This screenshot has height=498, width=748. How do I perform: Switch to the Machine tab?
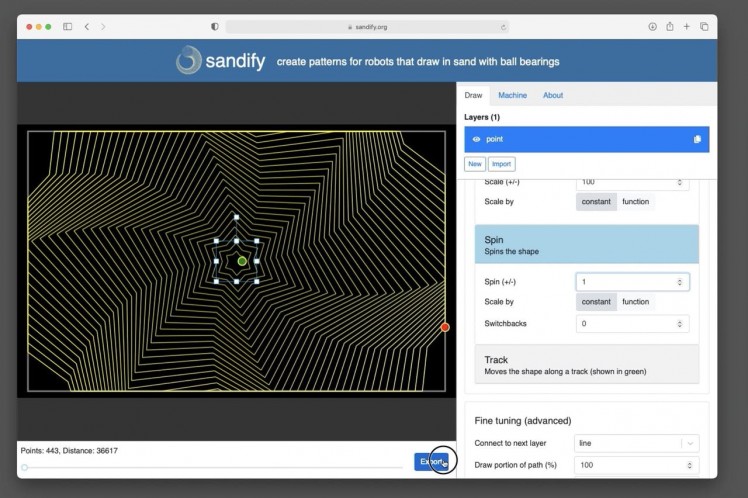tap(512, 95)
